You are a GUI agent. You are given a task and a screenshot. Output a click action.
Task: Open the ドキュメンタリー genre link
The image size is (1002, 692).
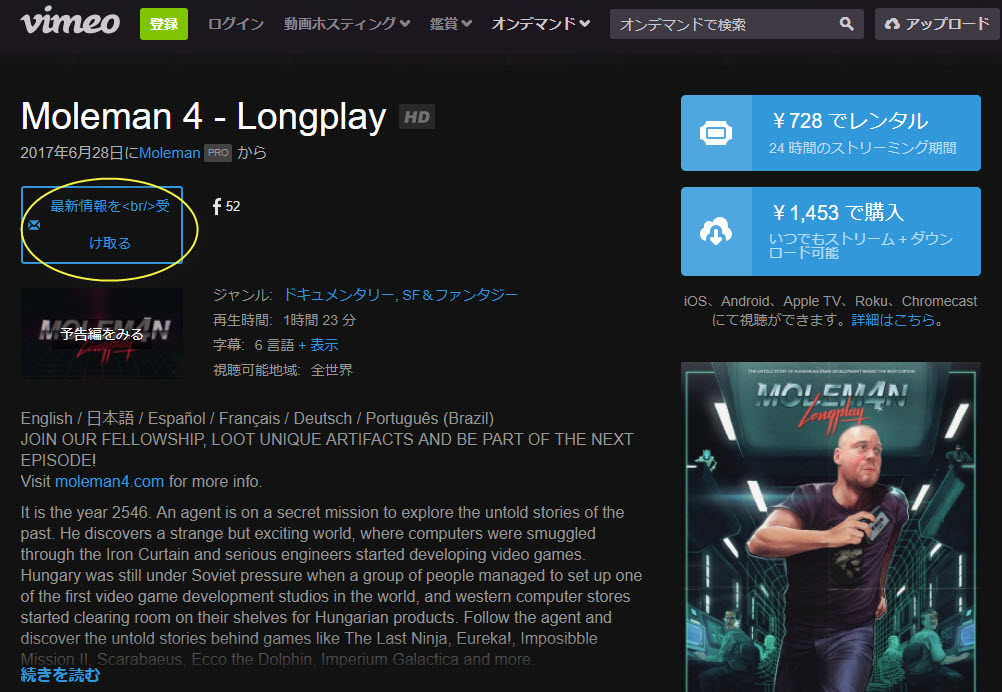point(339,295)
